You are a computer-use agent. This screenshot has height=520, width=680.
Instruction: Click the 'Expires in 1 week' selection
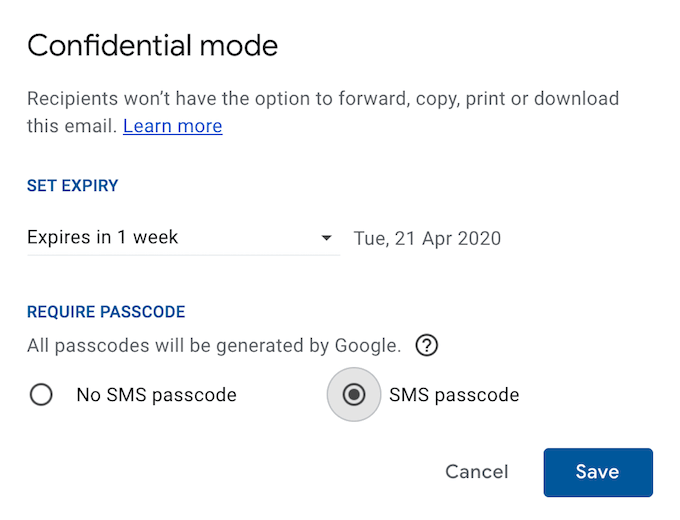[103, 238]
